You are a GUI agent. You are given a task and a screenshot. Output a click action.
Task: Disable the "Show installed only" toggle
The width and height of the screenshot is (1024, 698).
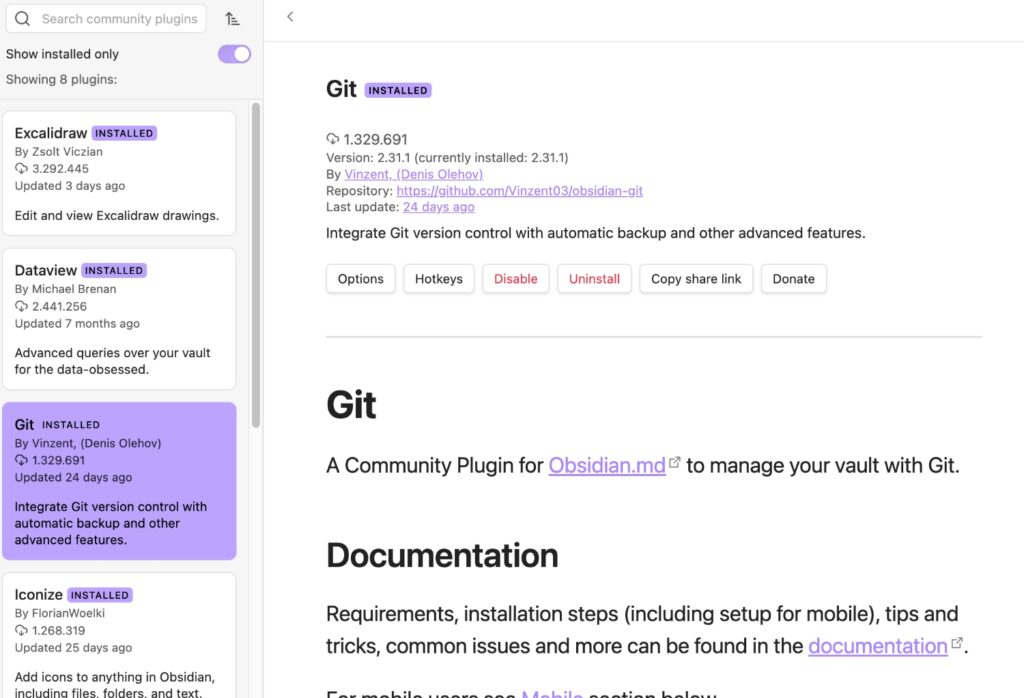232,53
